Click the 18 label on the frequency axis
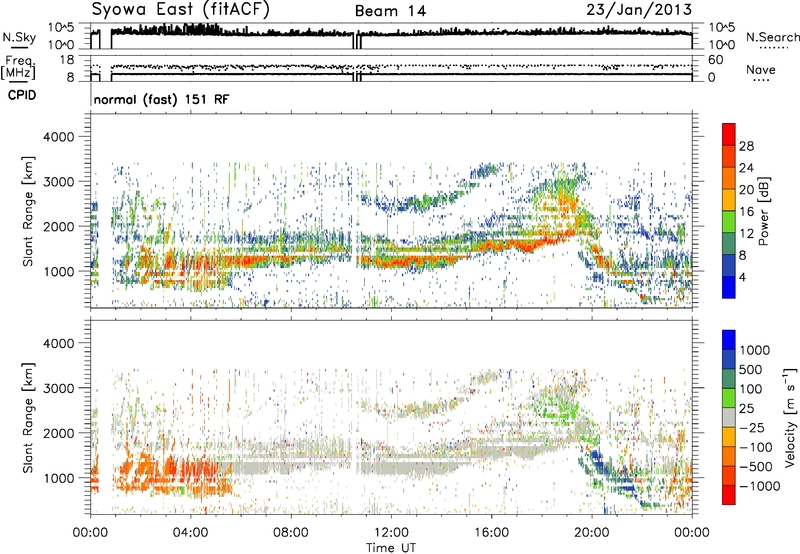The image size is (800, 554). pos(67,60)
